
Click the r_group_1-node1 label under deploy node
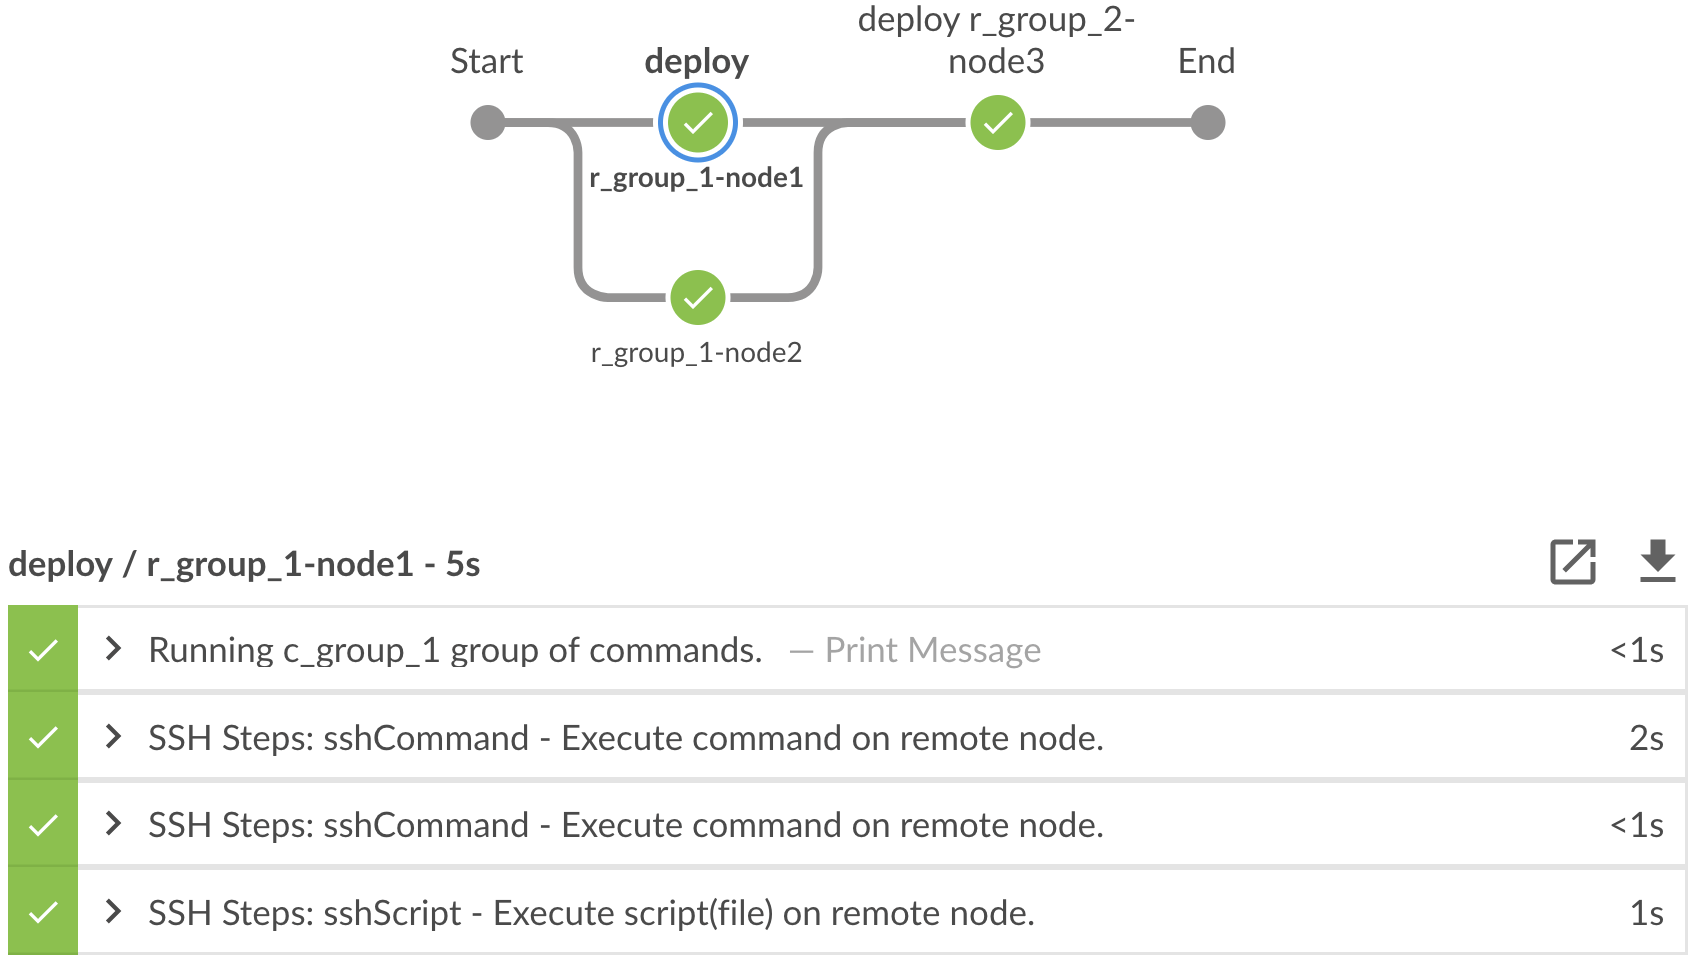coord(697,180)
